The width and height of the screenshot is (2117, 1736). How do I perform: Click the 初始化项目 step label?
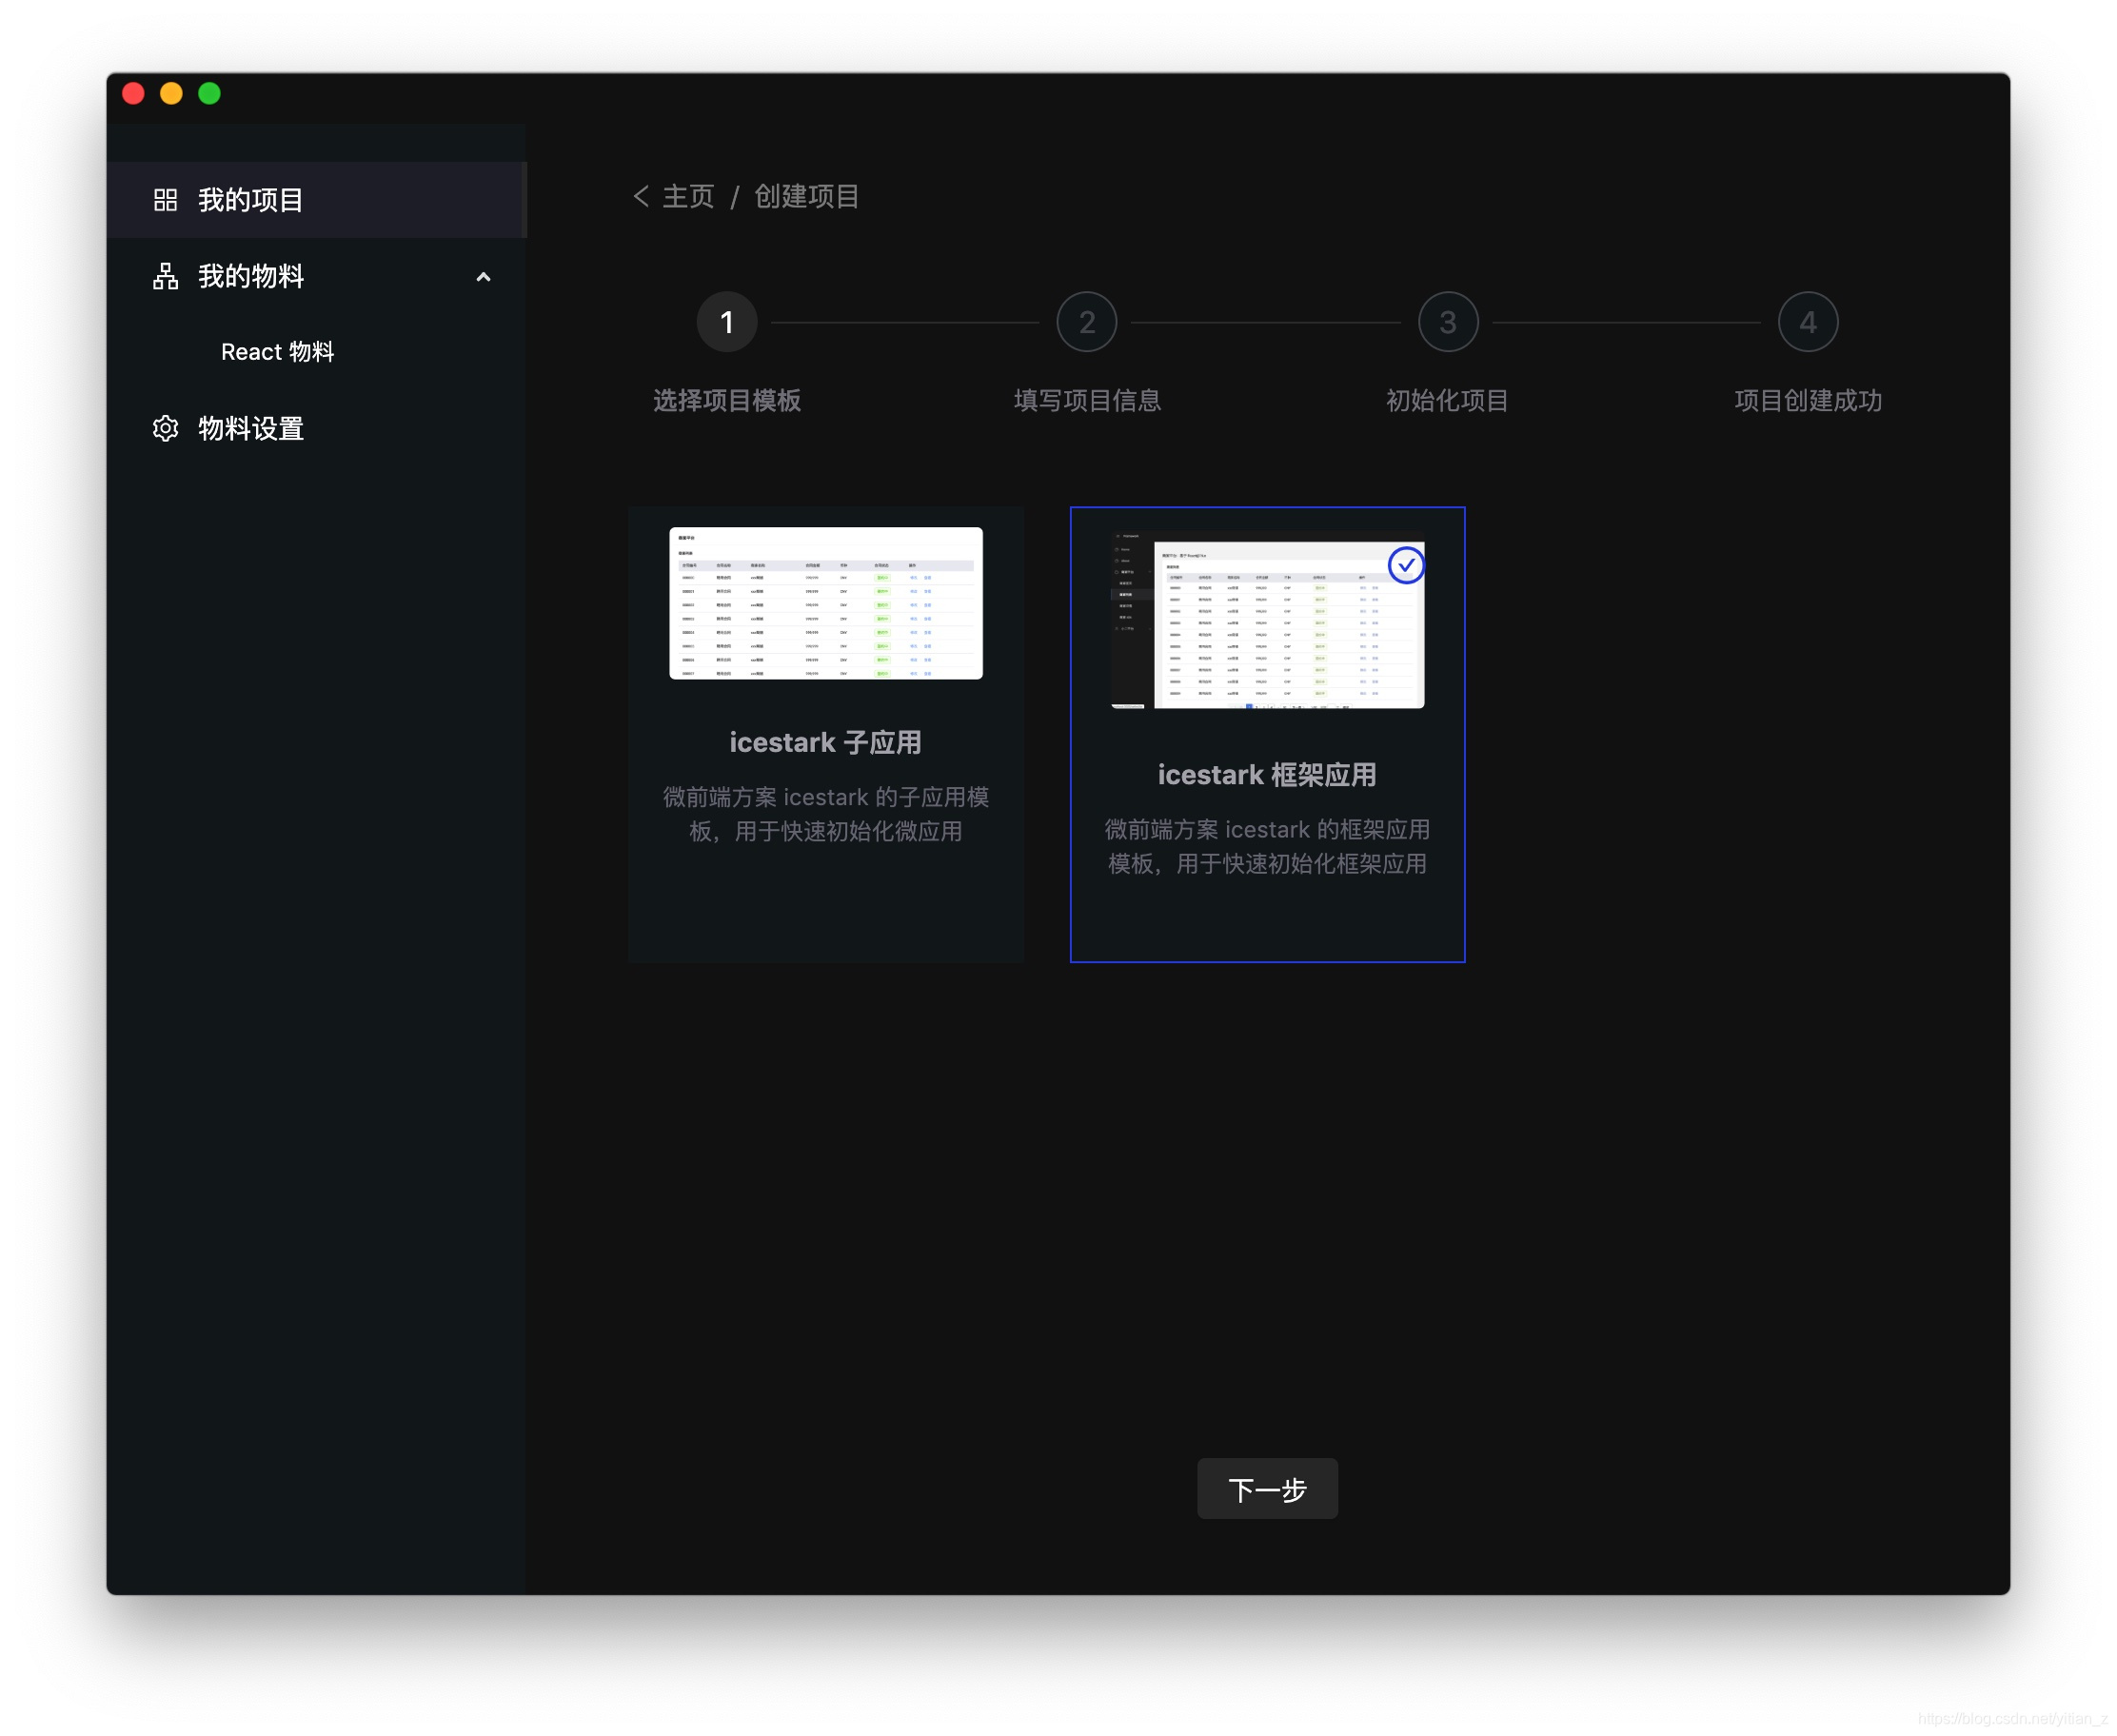(x=1447, y=400)
